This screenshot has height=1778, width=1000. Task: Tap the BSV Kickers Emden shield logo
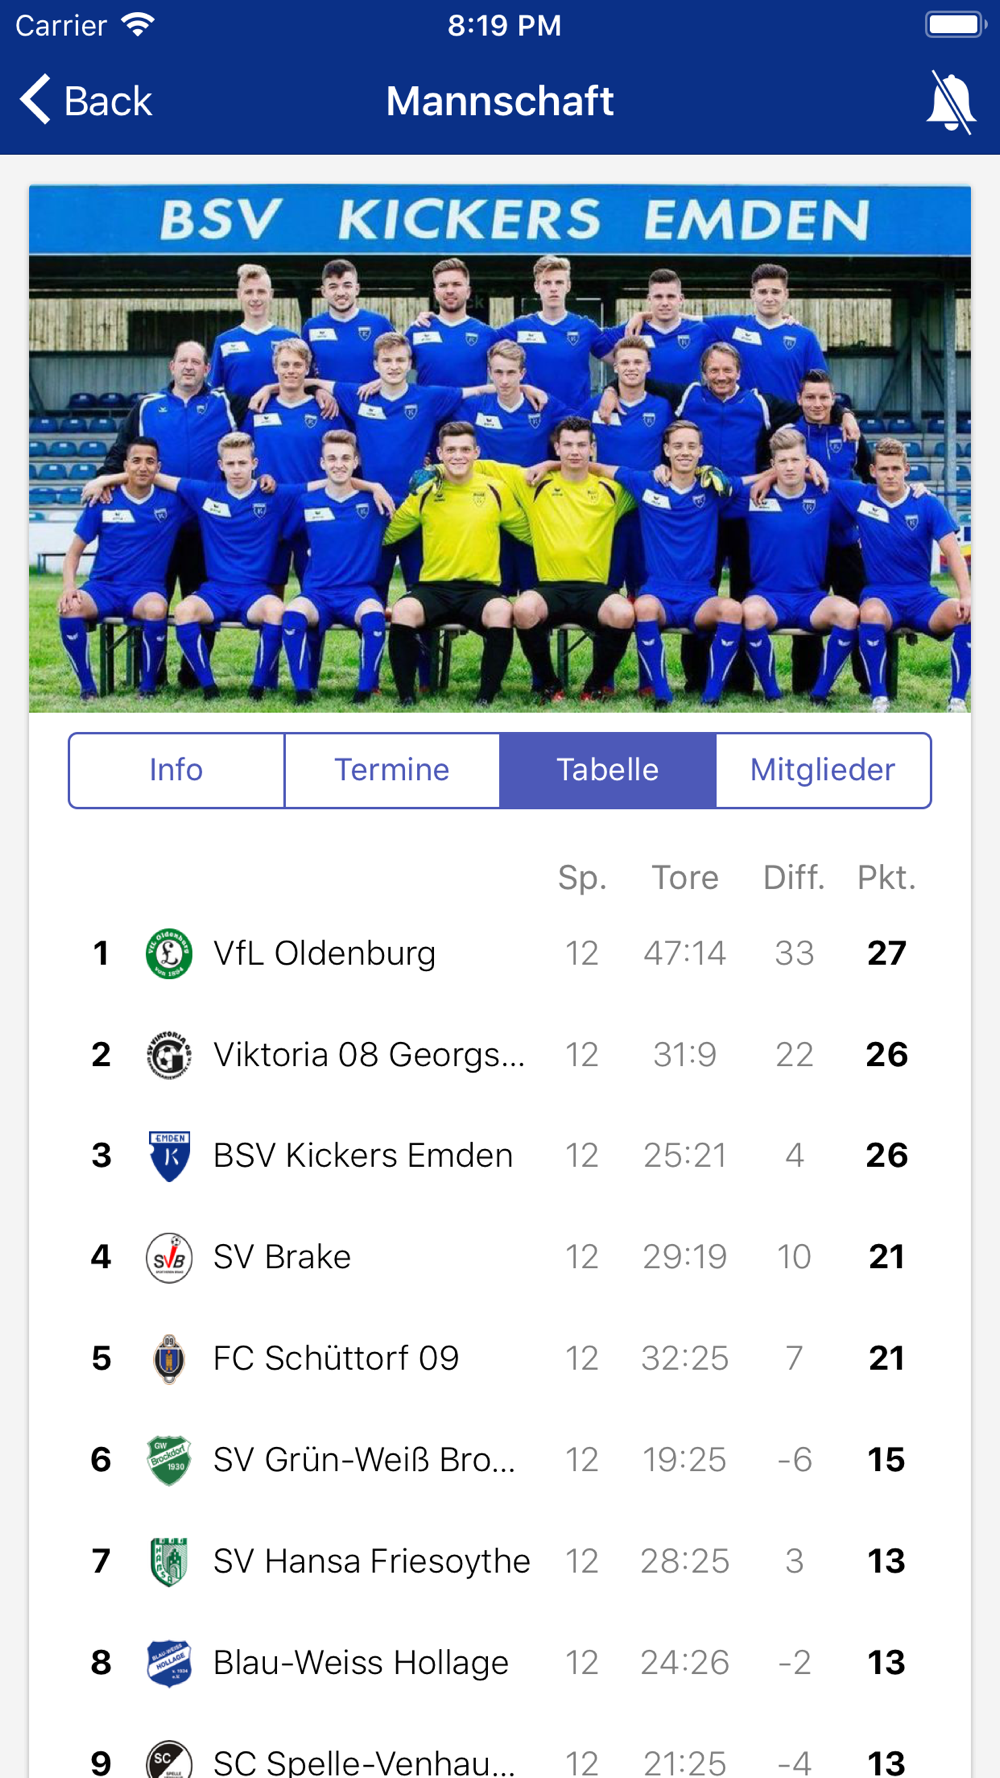169,1155
